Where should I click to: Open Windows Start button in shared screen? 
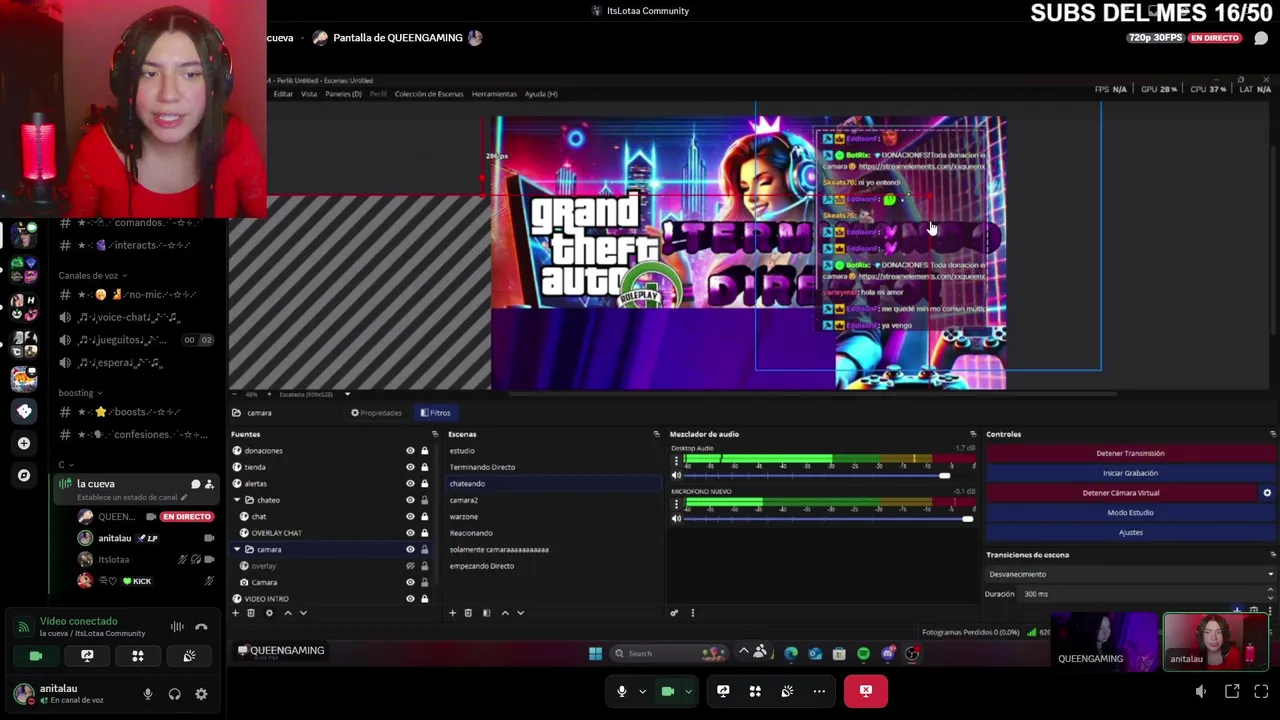point(595,654)
